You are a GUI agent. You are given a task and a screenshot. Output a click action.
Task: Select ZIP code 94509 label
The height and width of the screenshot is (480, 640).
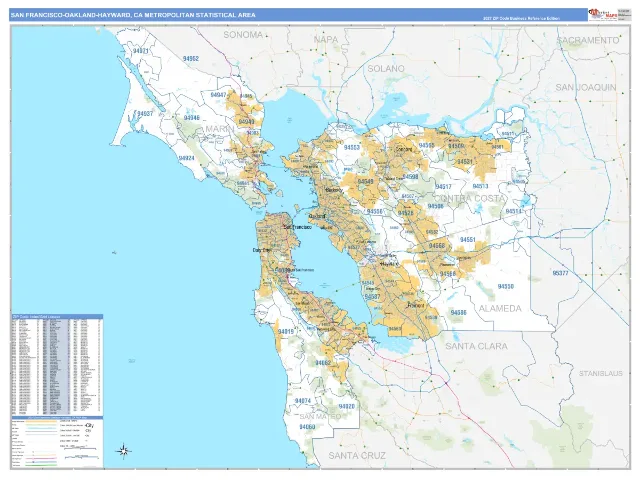(456, 146)
